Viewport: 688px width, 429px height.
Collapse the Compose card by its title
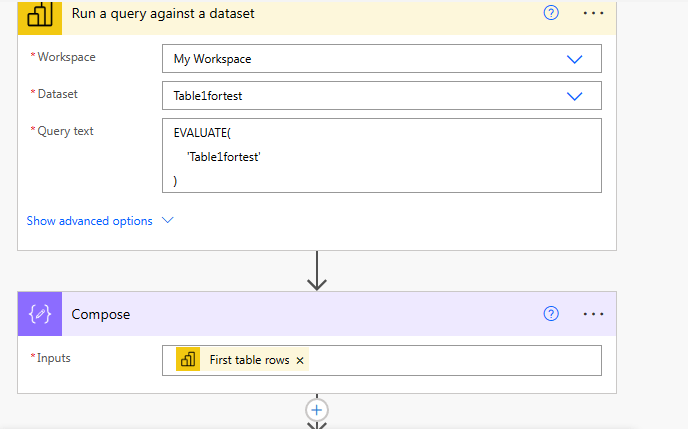click(x=101, y=314)
